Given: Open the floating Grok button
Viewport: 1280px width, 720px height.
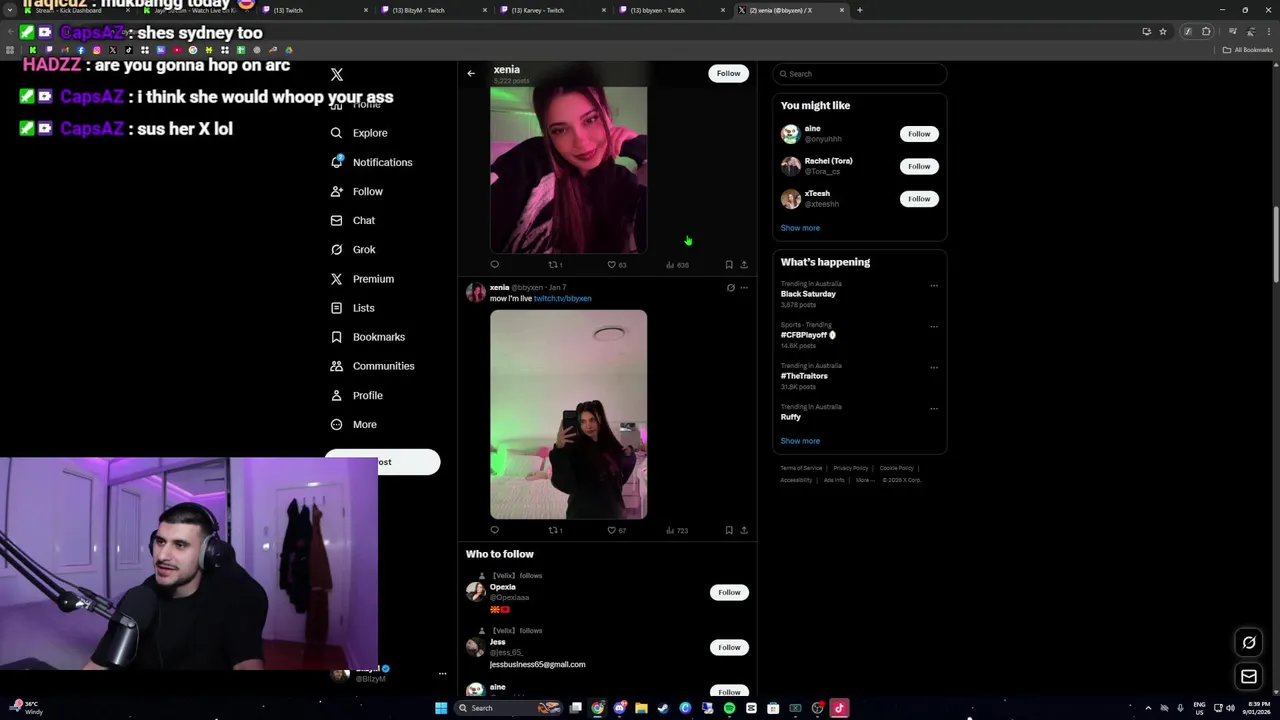Looking at the screenshot, I should pyautogui.click(x=1249, y=643).
